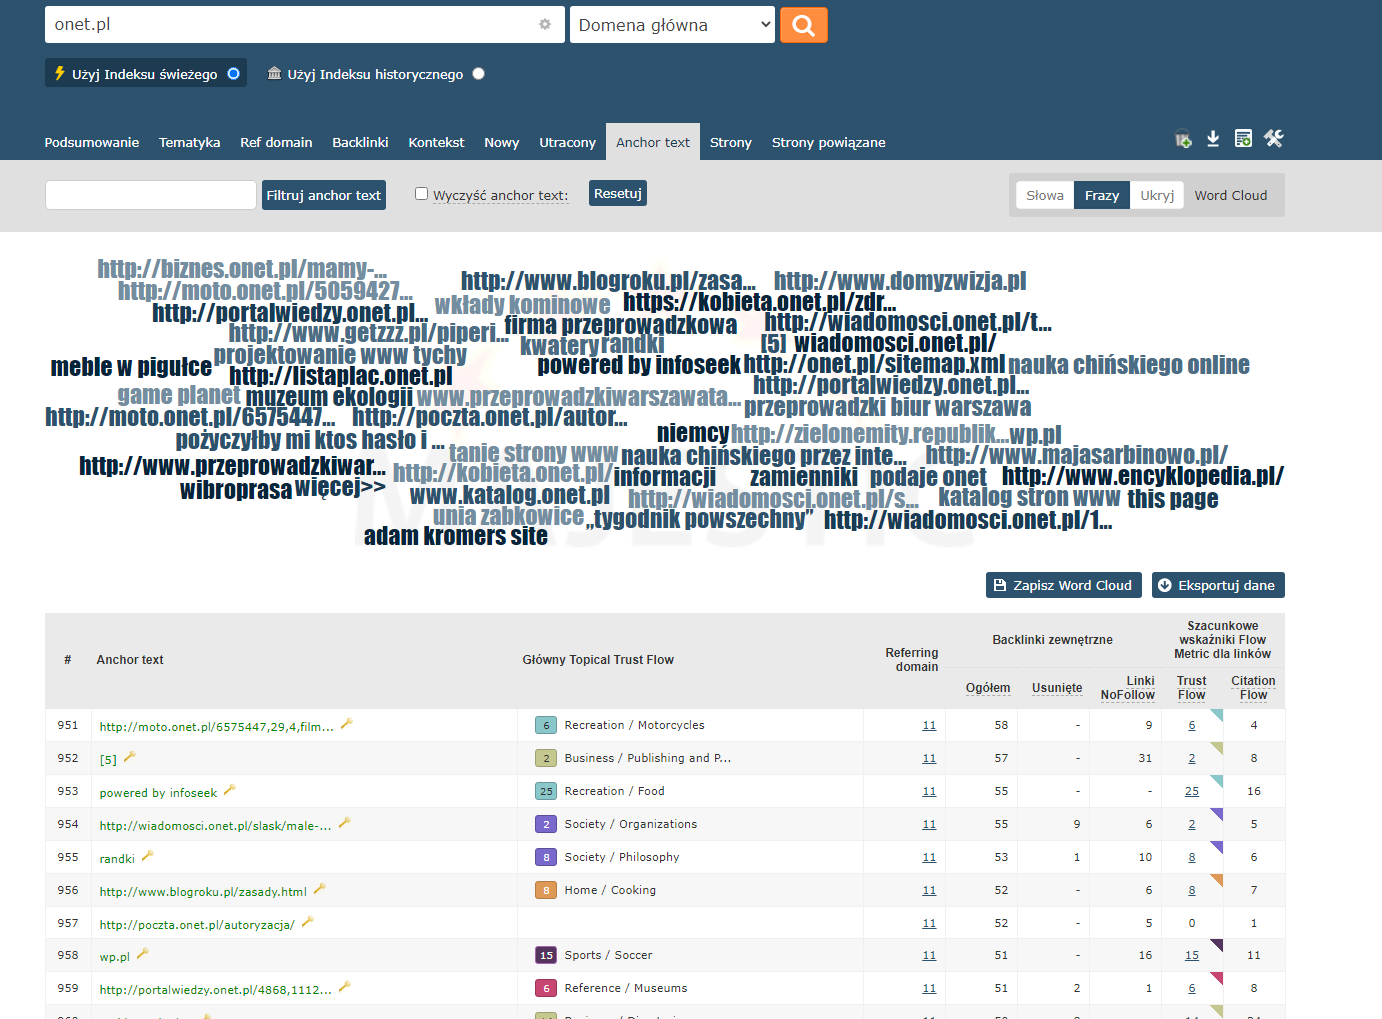The height and width of the screenshot is (1019, 1382).
Task: Open search settings gear in the onet.pl field
Action: 545,24
